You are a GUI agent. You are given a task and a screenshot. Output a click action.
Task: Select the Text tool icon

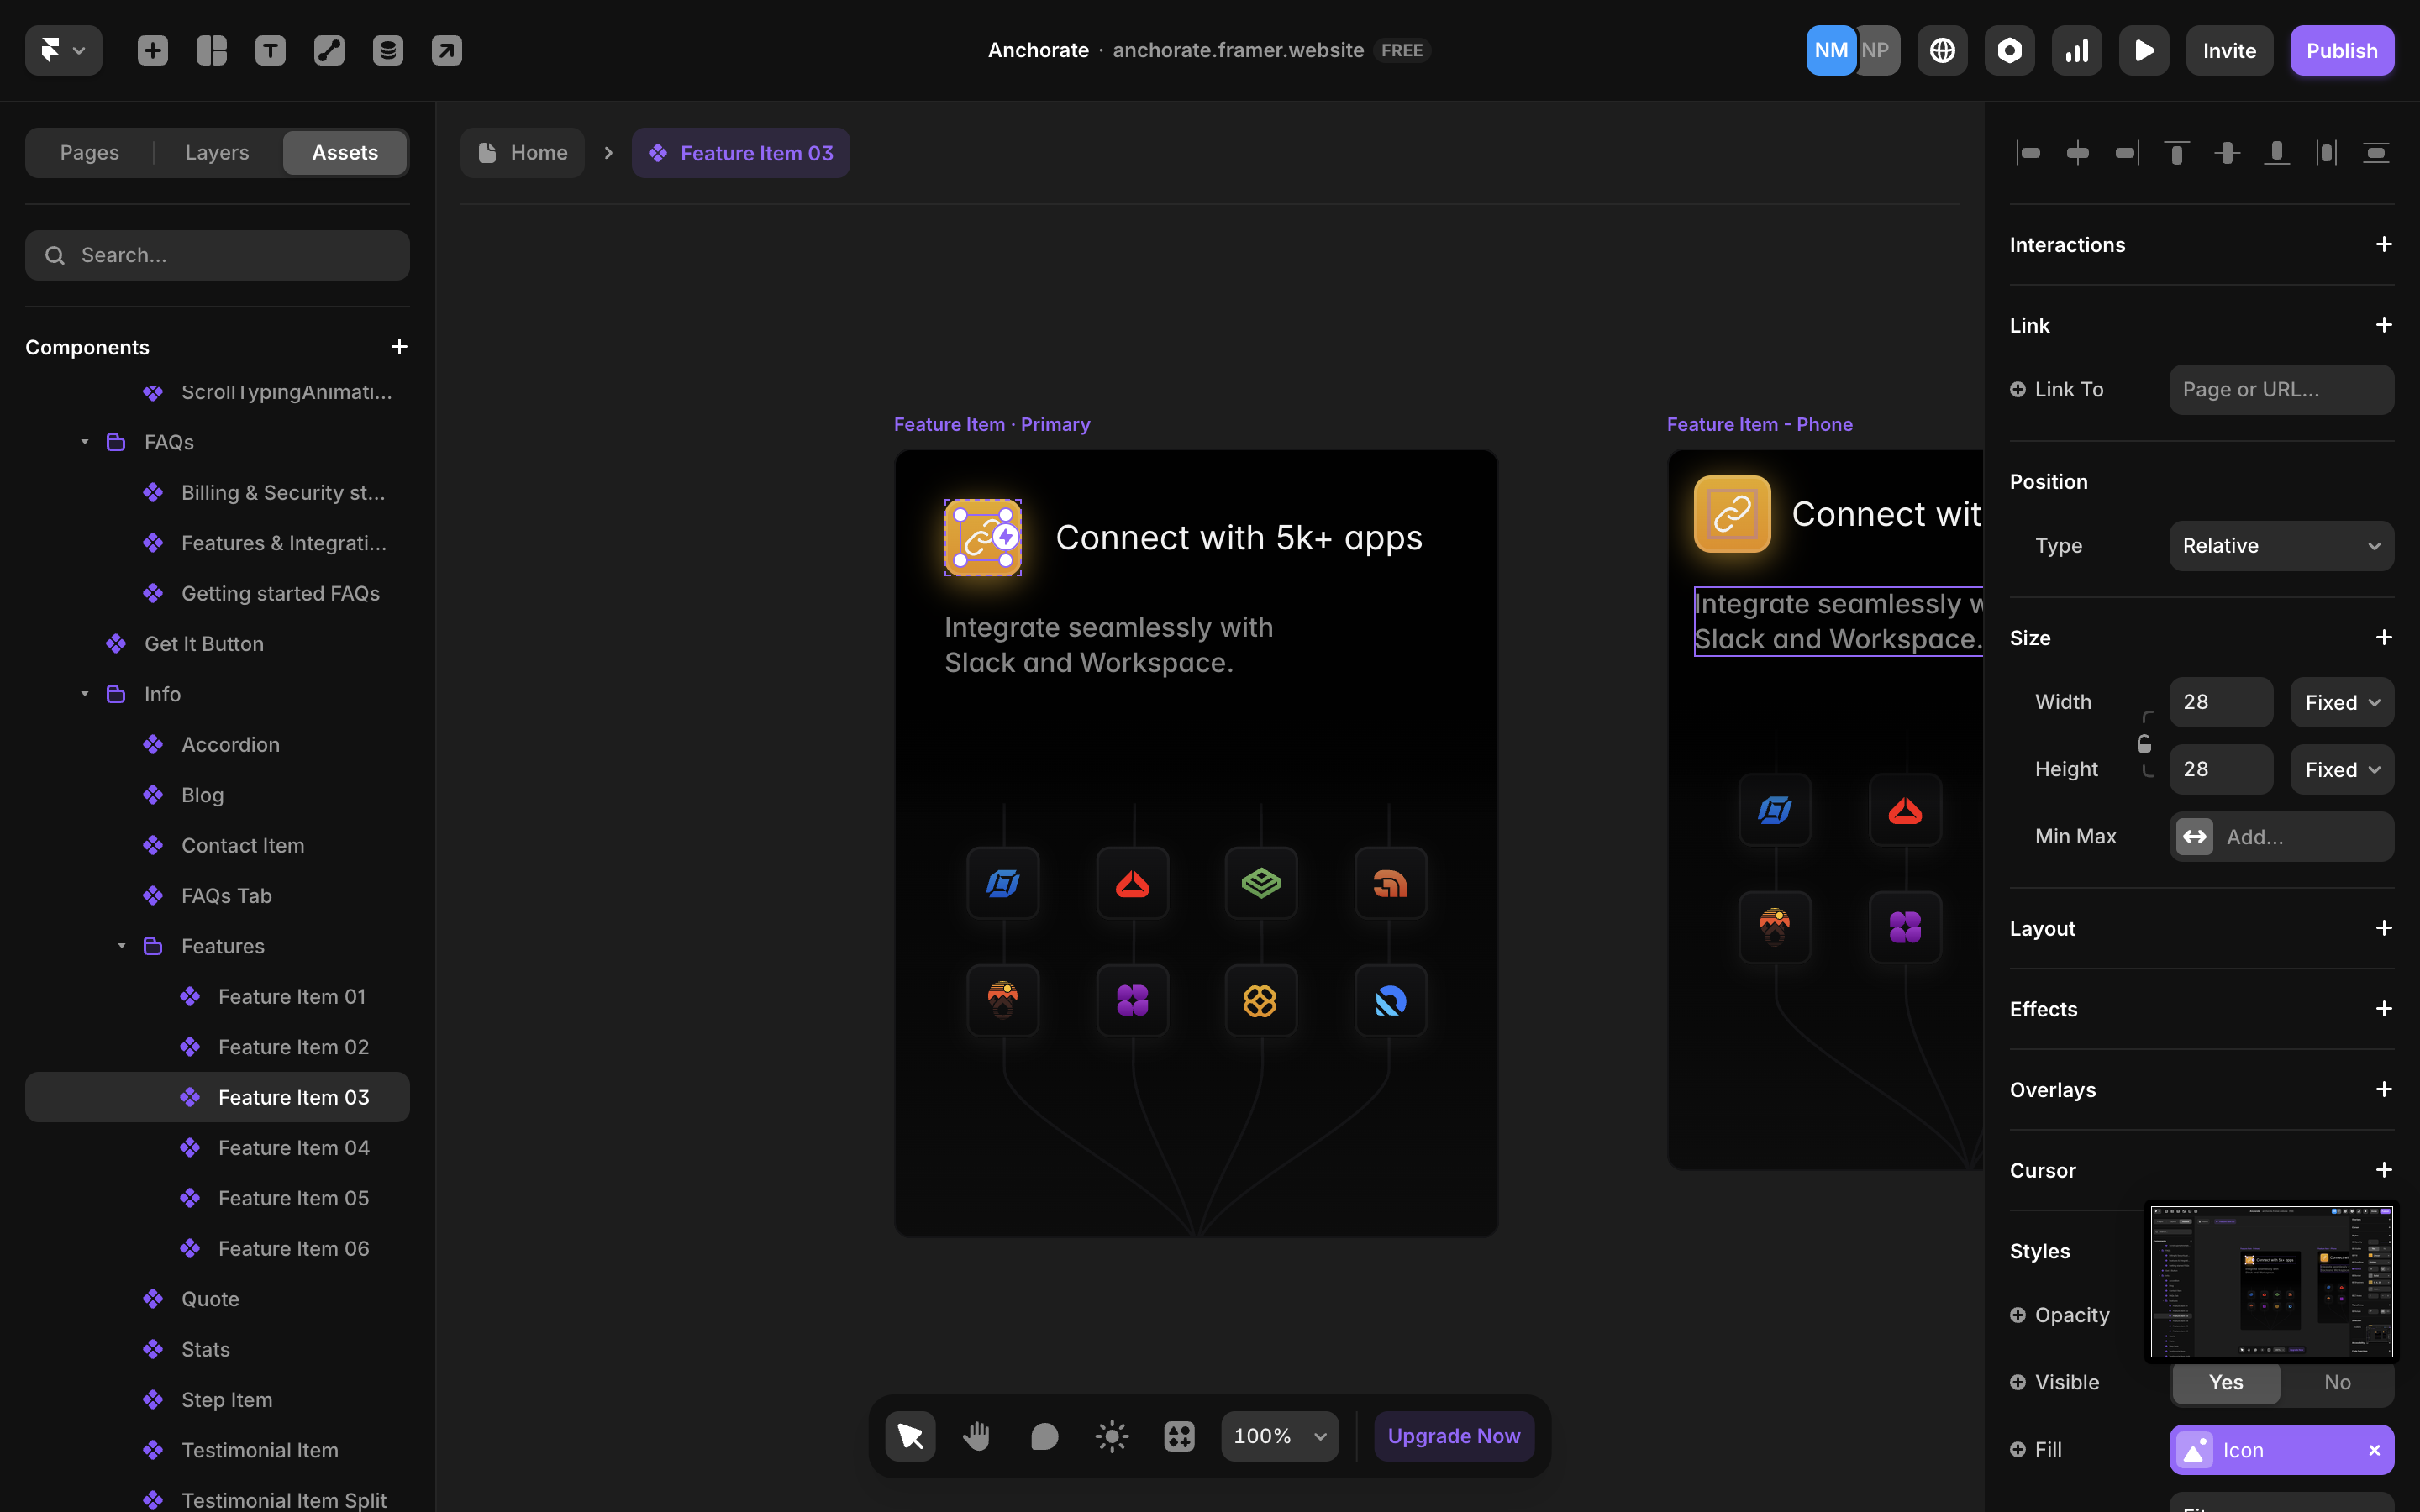270,50
